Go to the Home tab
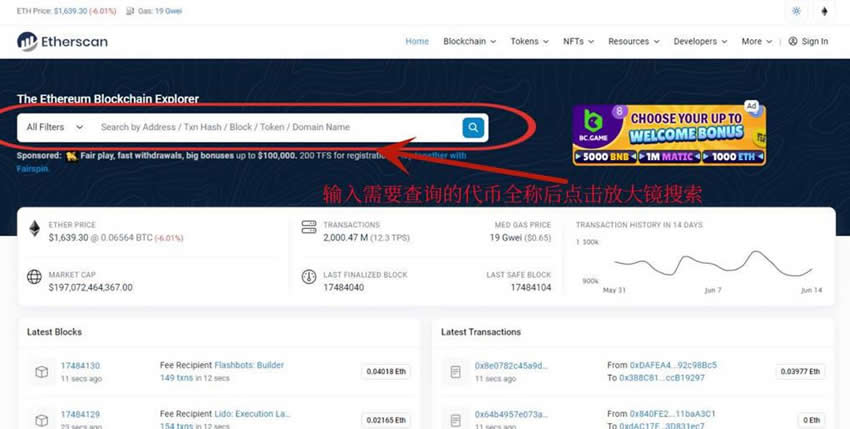This screenshot has height=429, width=850. tap(417, 41)
